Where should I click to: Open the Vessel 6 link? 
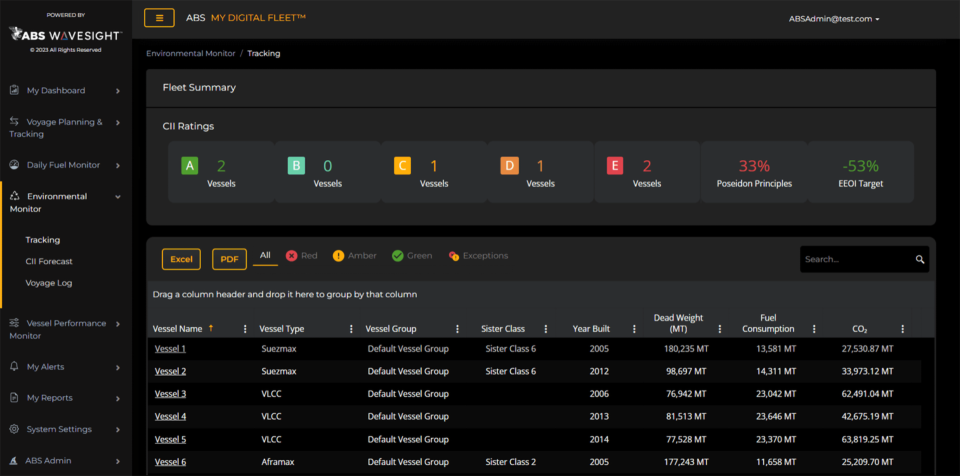point(170,462)
